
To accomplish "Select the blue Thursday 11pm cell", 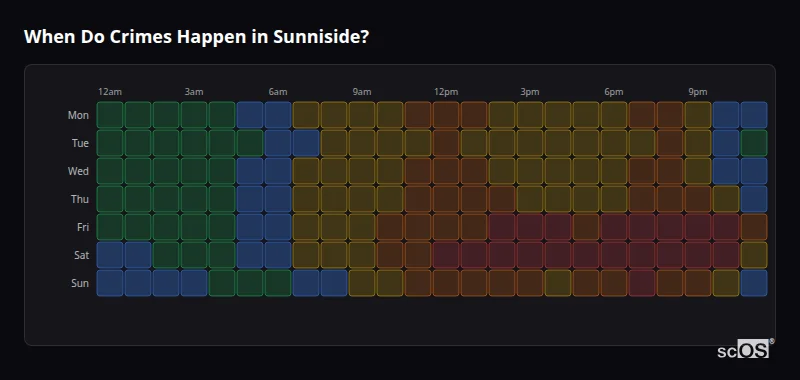I will 754,199.
